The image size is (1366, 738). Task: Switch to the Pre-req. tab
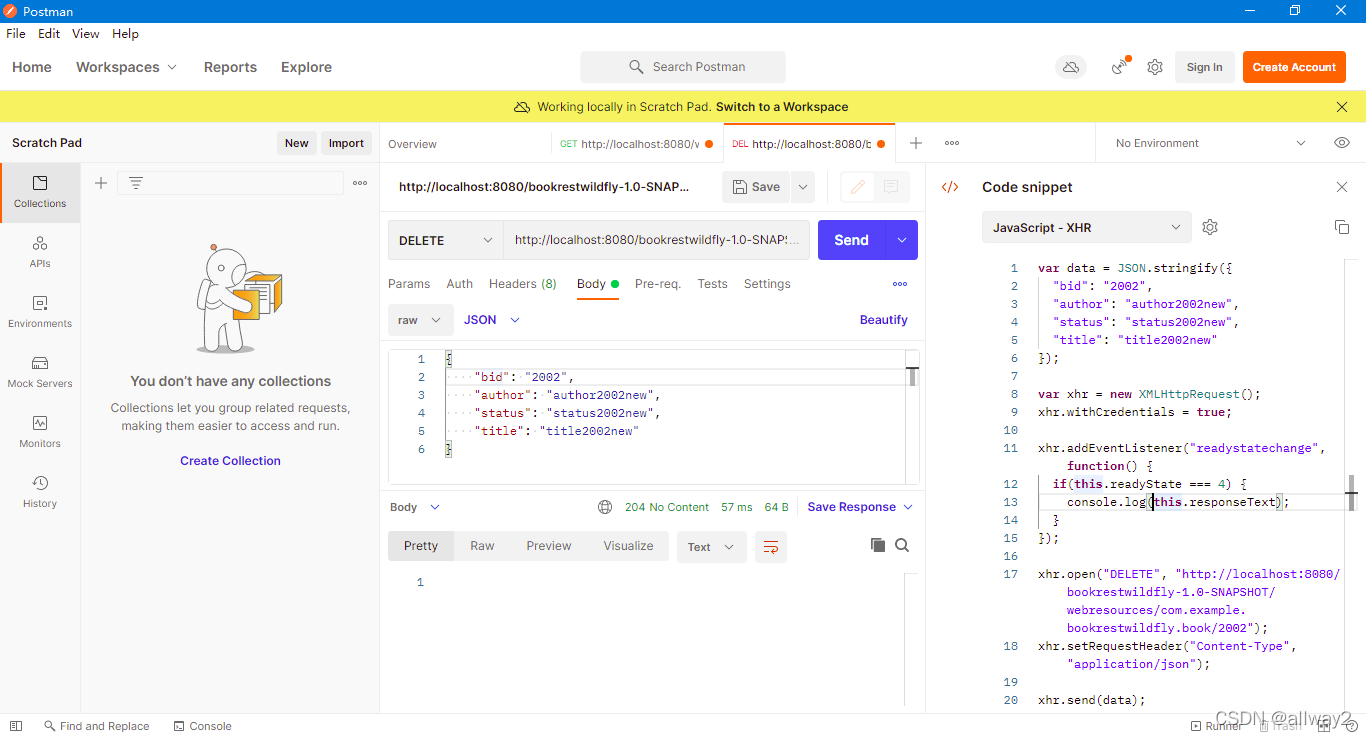(658, 284)
